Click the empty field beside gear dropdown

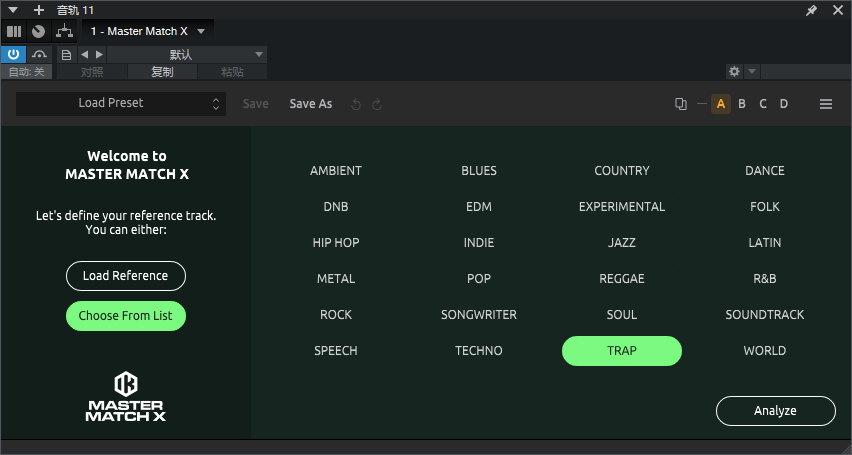(806, 71)
